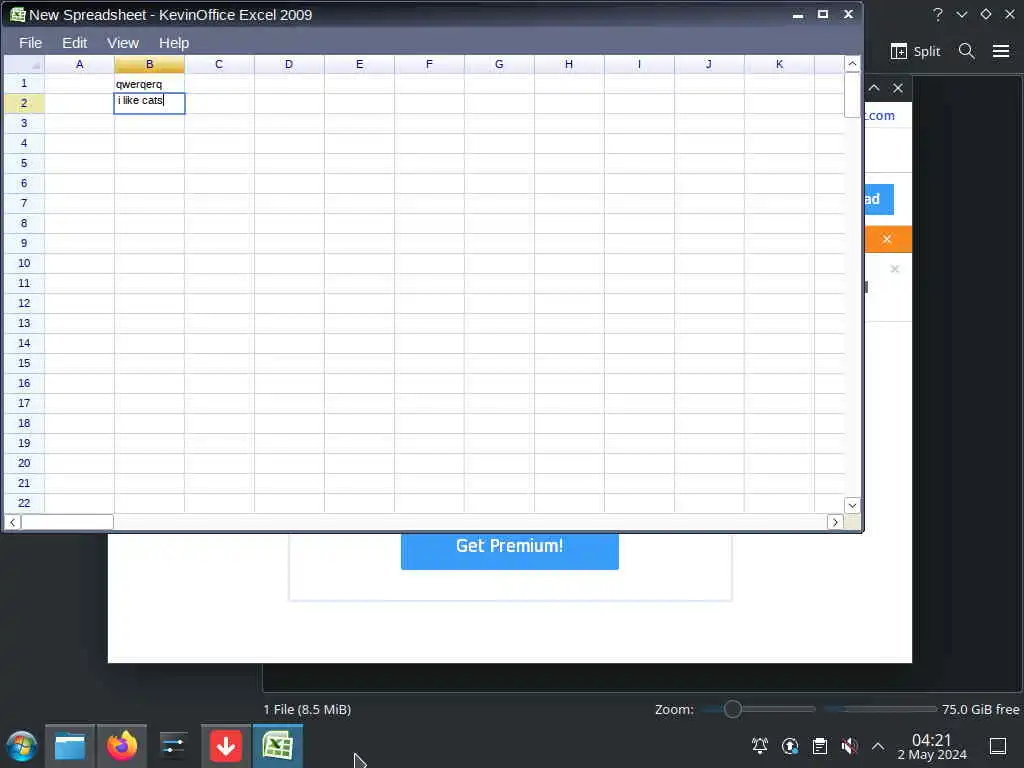Select column A header
The height and width of the screenshot is (768, 1024).
point(80,64)
